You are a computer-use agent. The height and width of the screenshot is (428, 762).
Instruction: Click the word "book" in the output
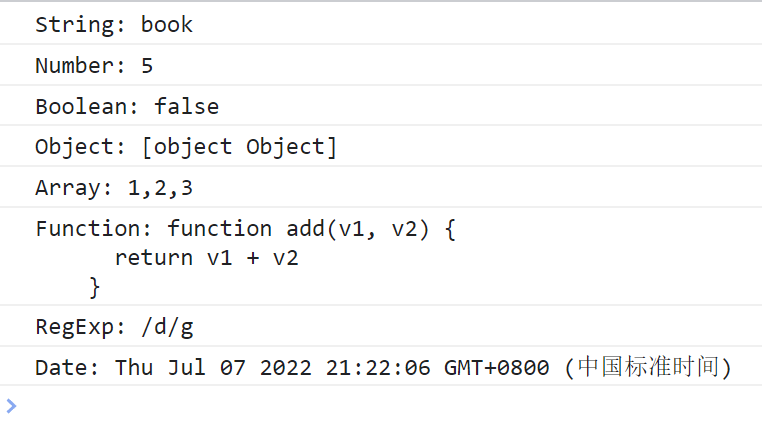pyautogui.click(x=167, y=25)
